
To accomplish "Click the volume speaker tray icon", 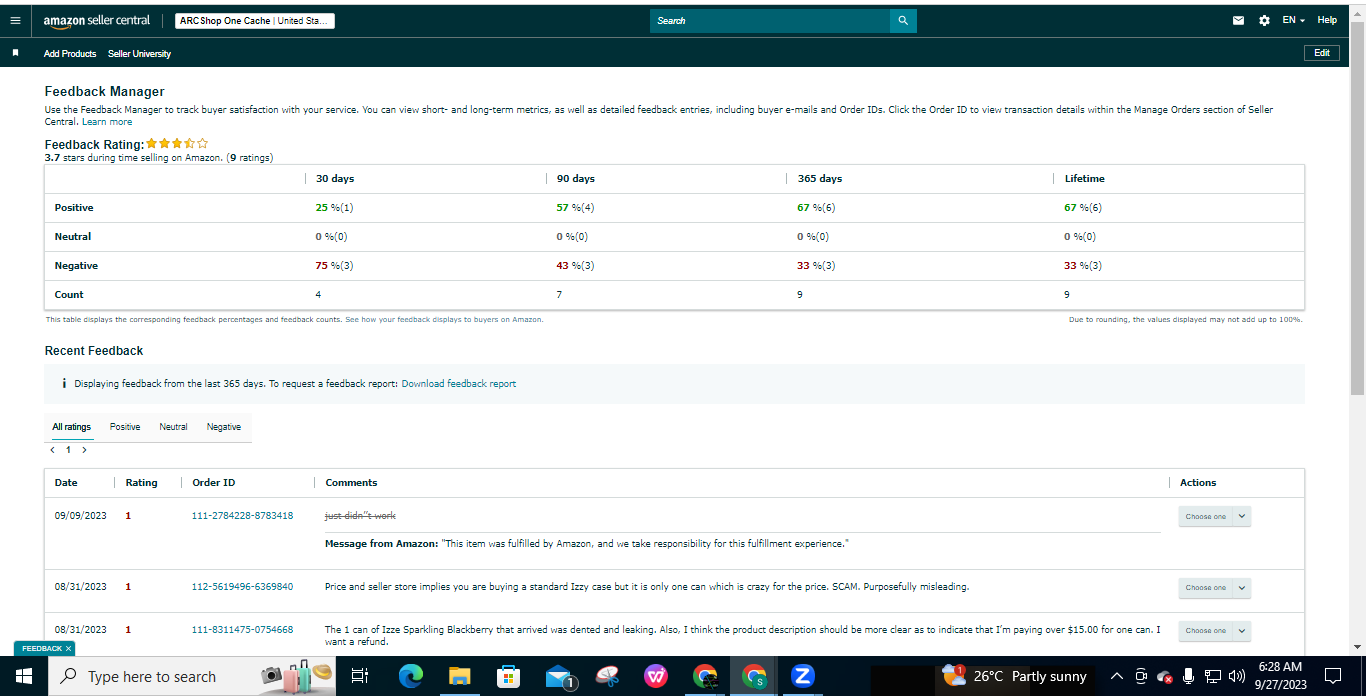I will click(x=1236, y=676).
